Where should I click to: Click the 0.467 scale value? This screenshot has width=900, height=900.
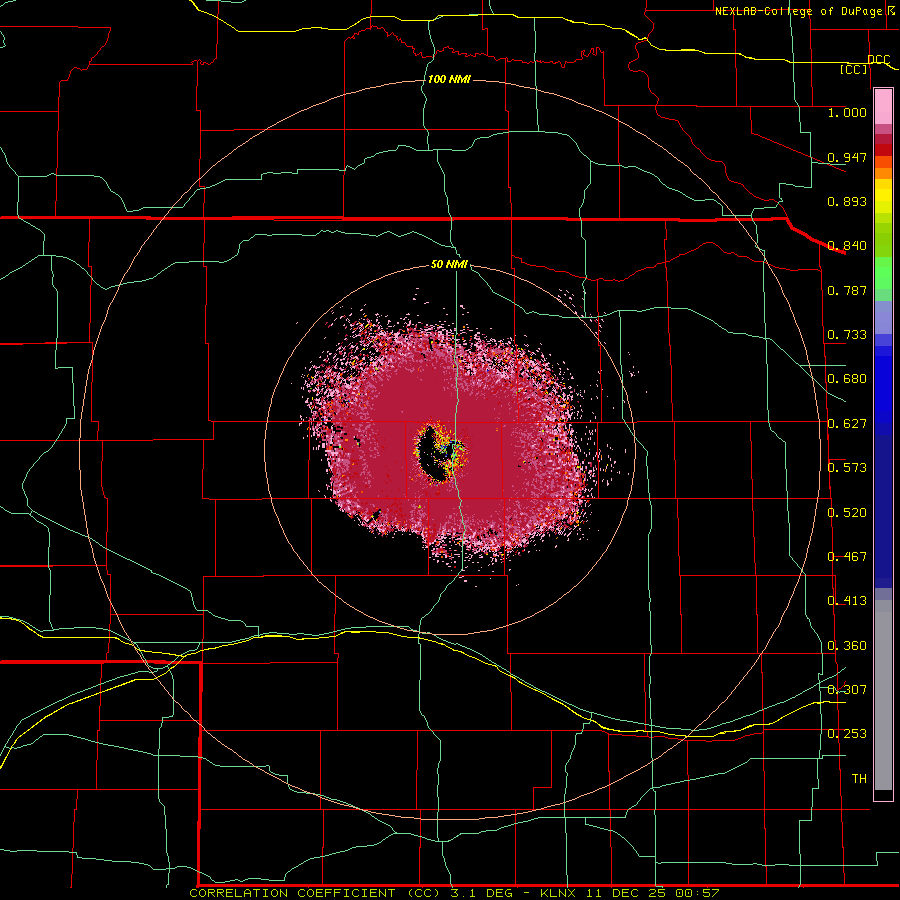[847, 557]
